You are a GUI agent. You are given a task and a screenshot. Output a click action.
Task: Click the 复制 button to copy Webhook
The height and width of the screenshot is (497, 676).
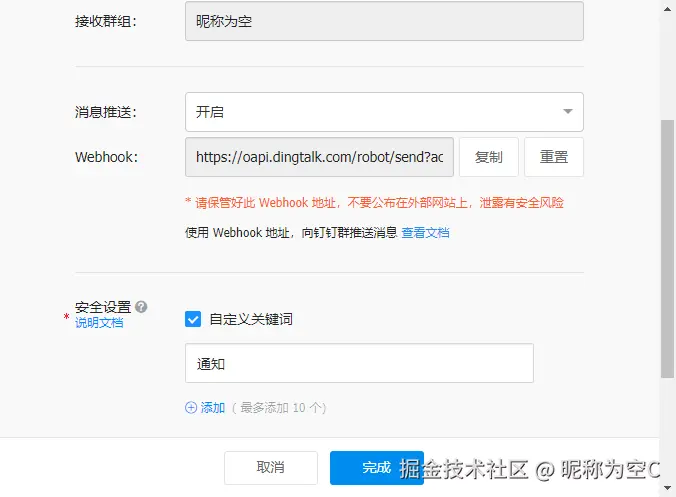pos(488,157)
